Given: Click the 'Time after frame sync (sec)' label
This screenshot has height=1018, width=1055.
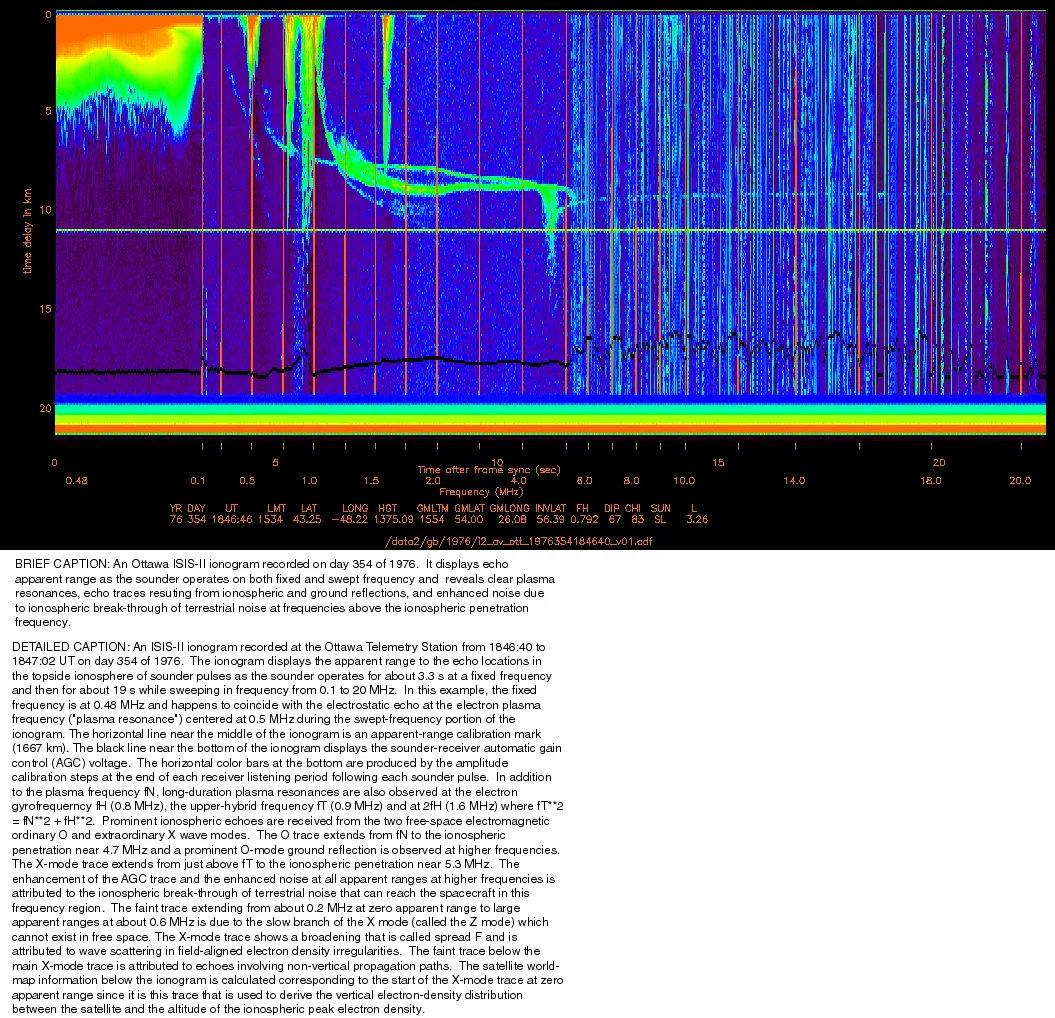Looking at the screenshot, I should point(489,470).
